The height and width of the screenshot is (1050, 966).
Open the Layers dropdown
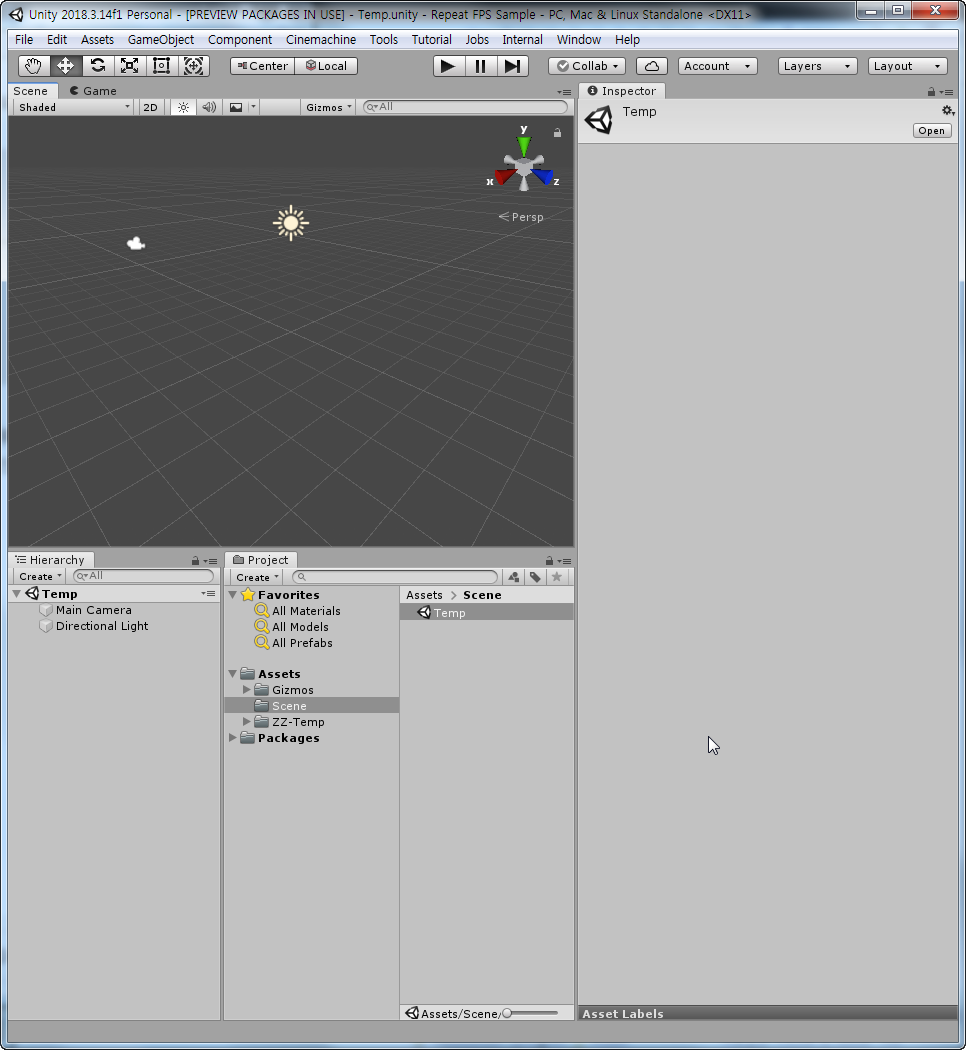(x=817, y=66)
